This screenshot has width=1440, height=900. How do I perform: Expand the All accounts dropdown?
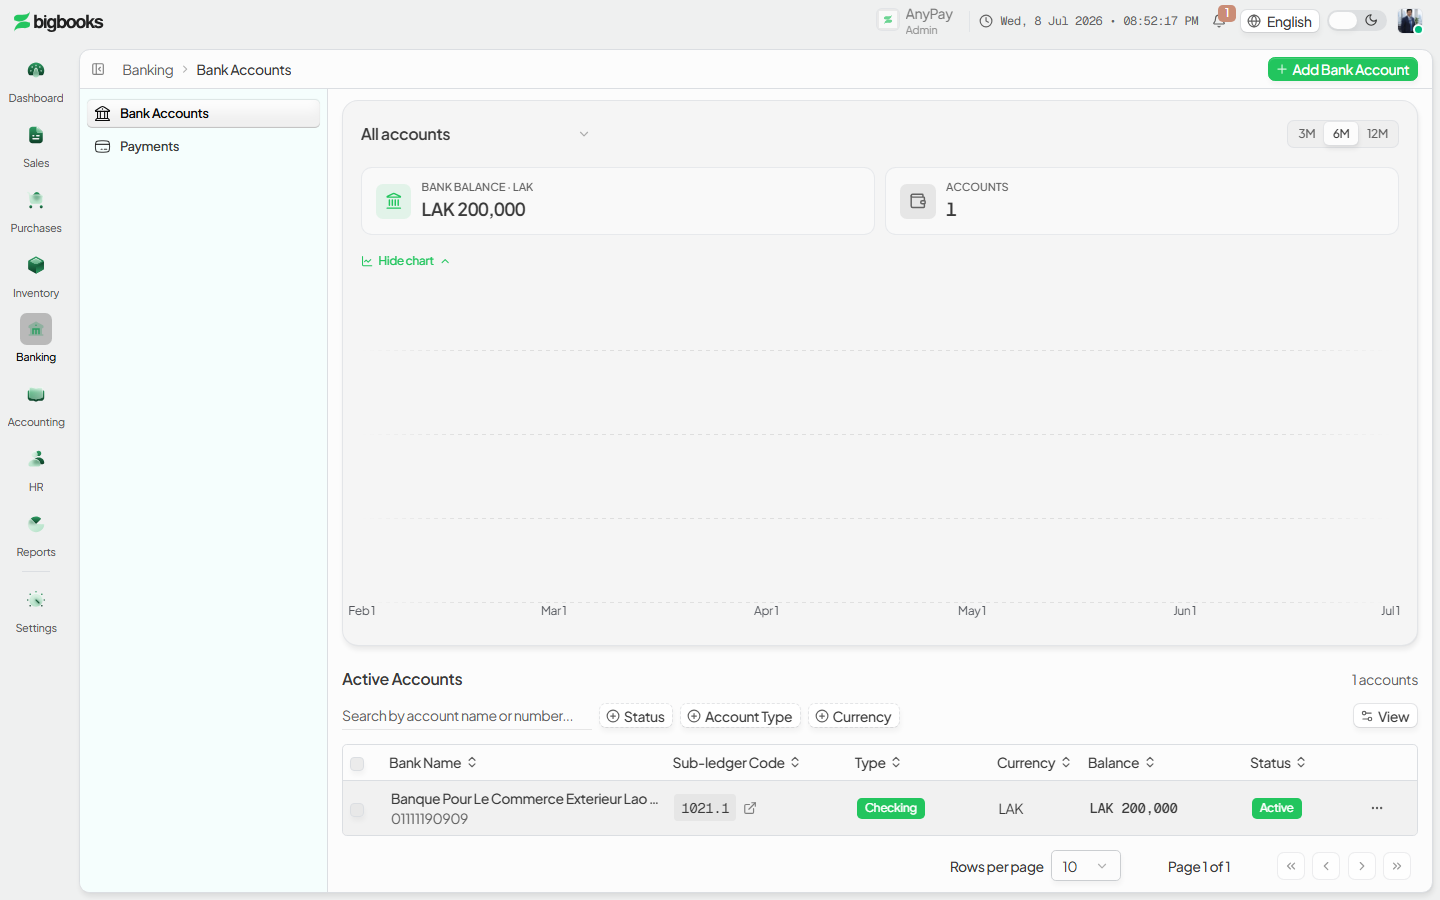coord(476,134)
